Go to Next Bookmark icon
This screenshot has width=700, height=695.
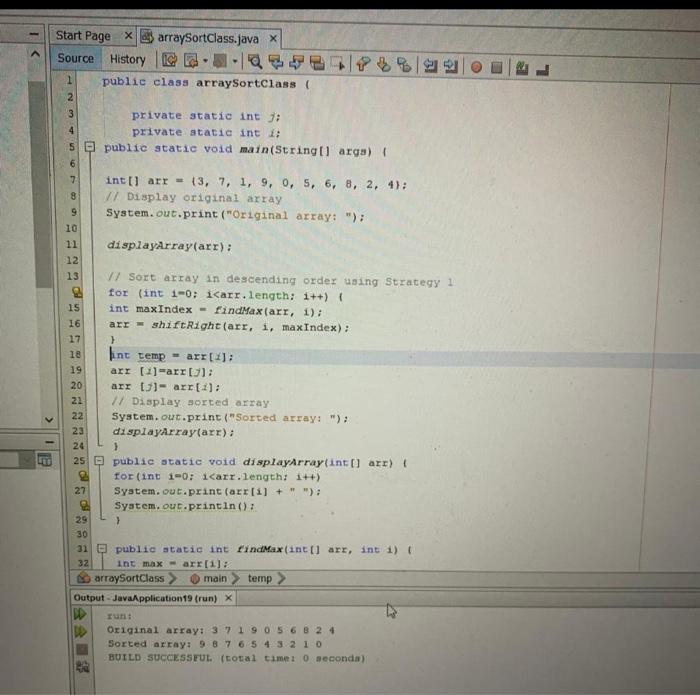pos(383,65)
